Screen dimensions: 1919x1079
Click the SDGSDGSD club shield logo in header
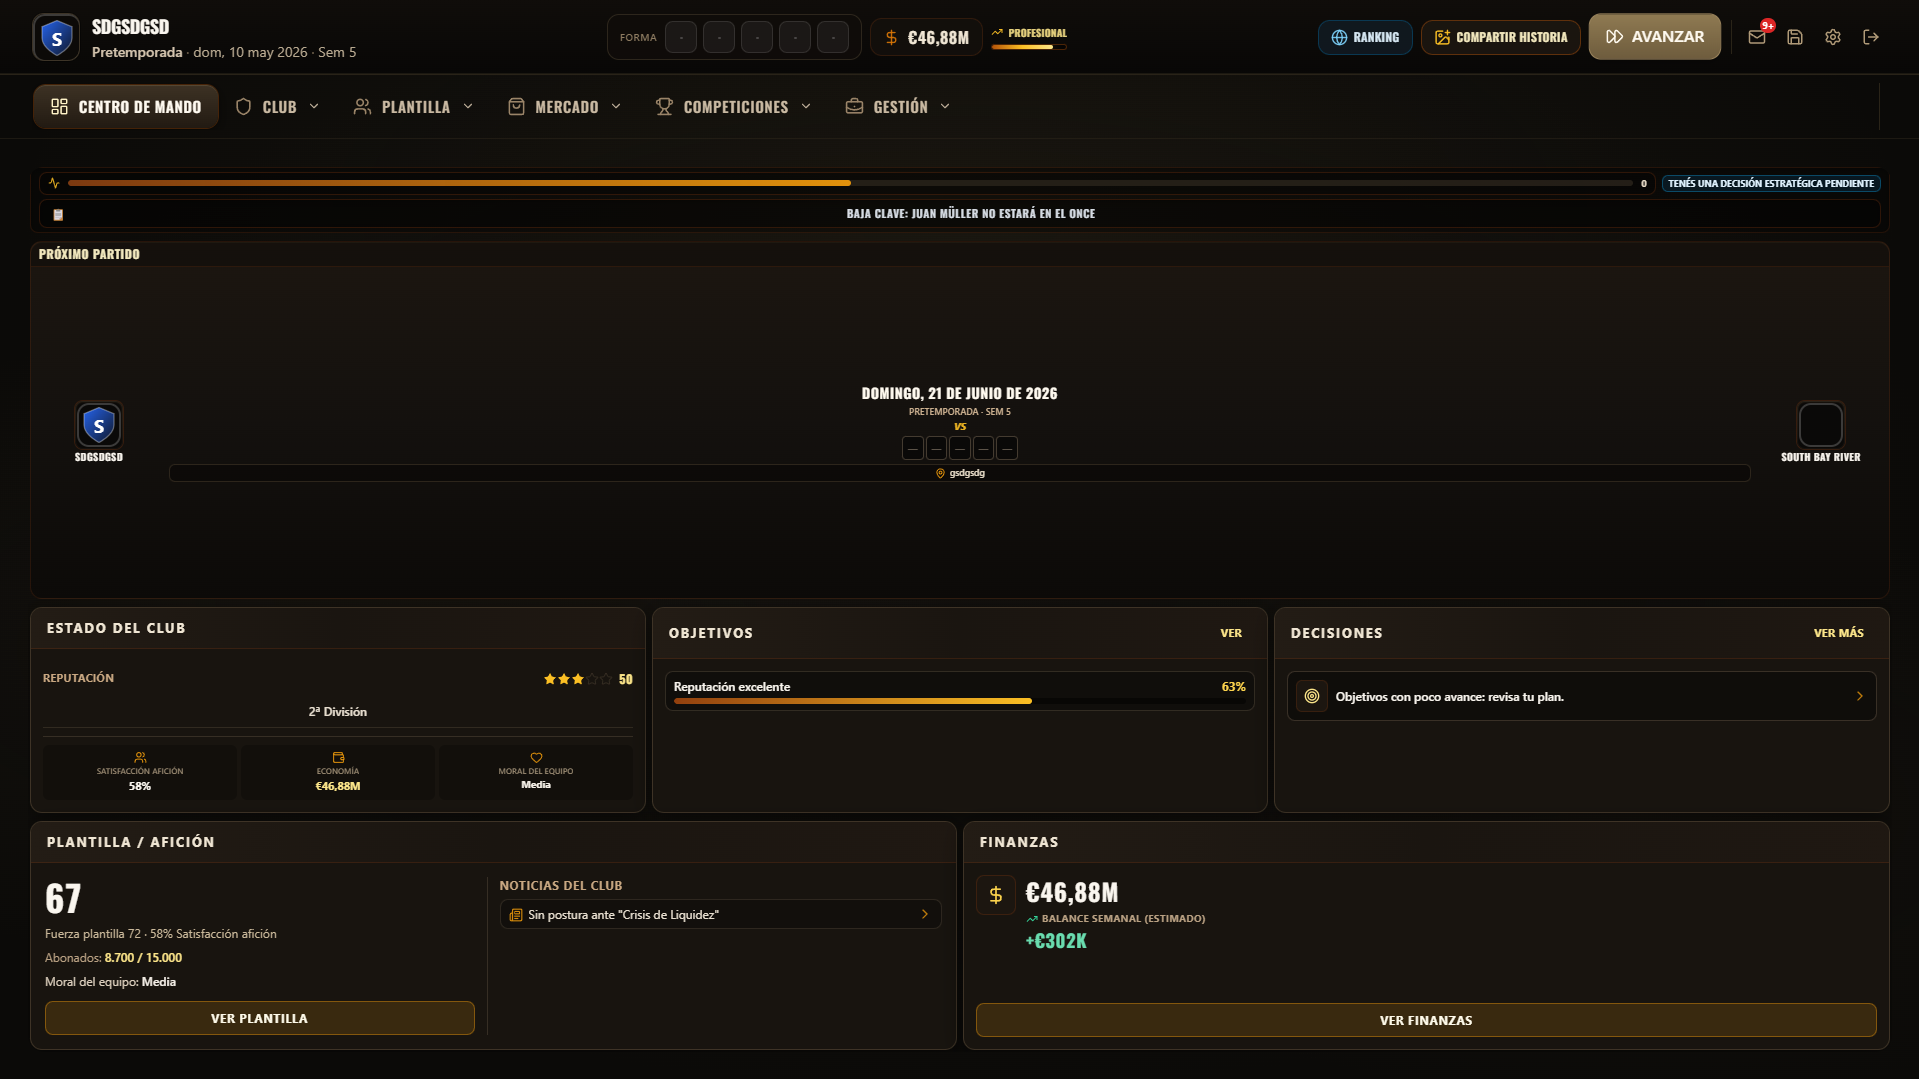coord(56,38)
